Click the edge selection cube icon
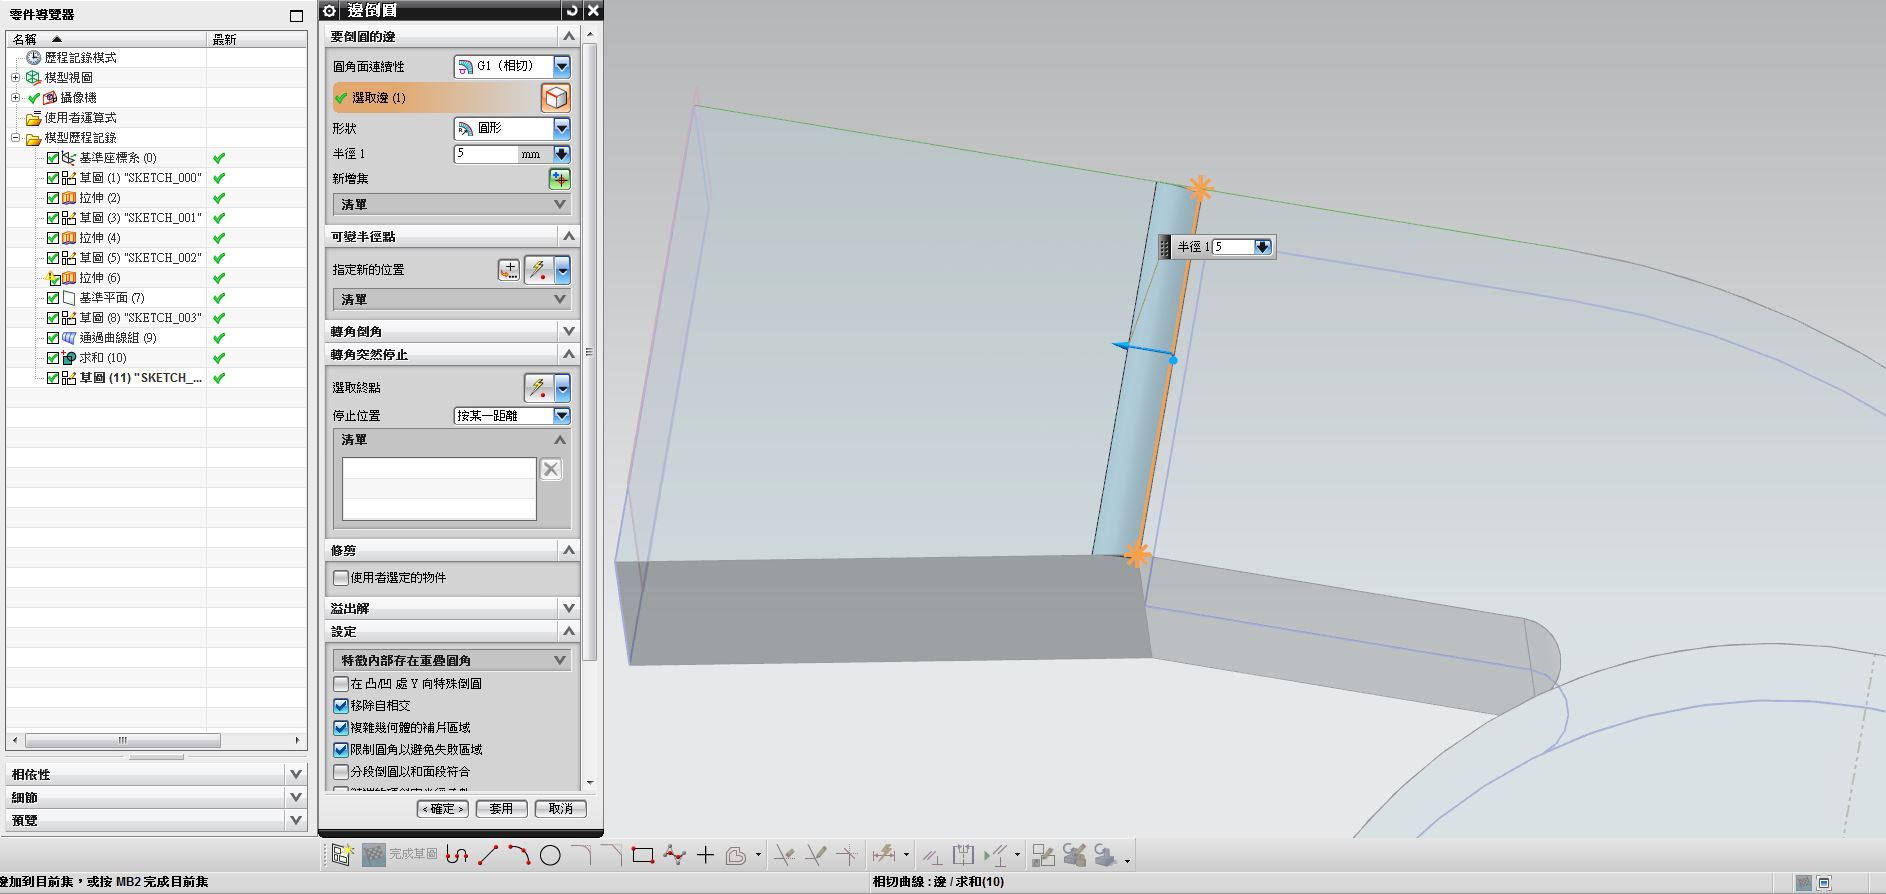 pyautogui.click(x=556, y=97)
